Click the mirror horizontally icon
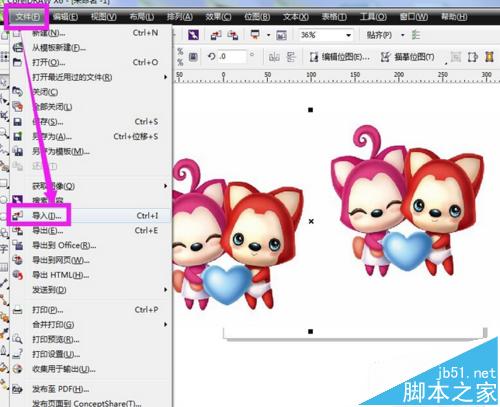Viewport: 500px width, 407px height. [x=274, y=57]
